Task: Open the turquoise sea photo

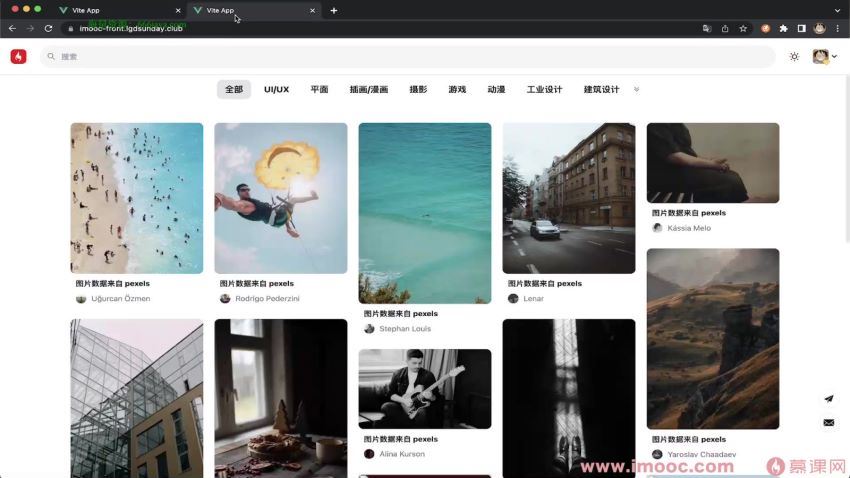Action: pyautogui.click(x=425, y=213)
